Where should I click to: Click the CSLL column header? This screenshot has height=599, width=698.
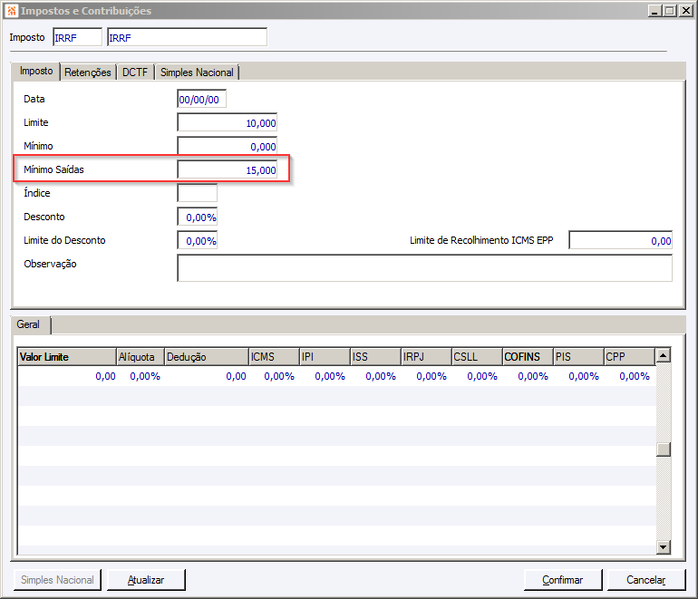coord(477,357)
